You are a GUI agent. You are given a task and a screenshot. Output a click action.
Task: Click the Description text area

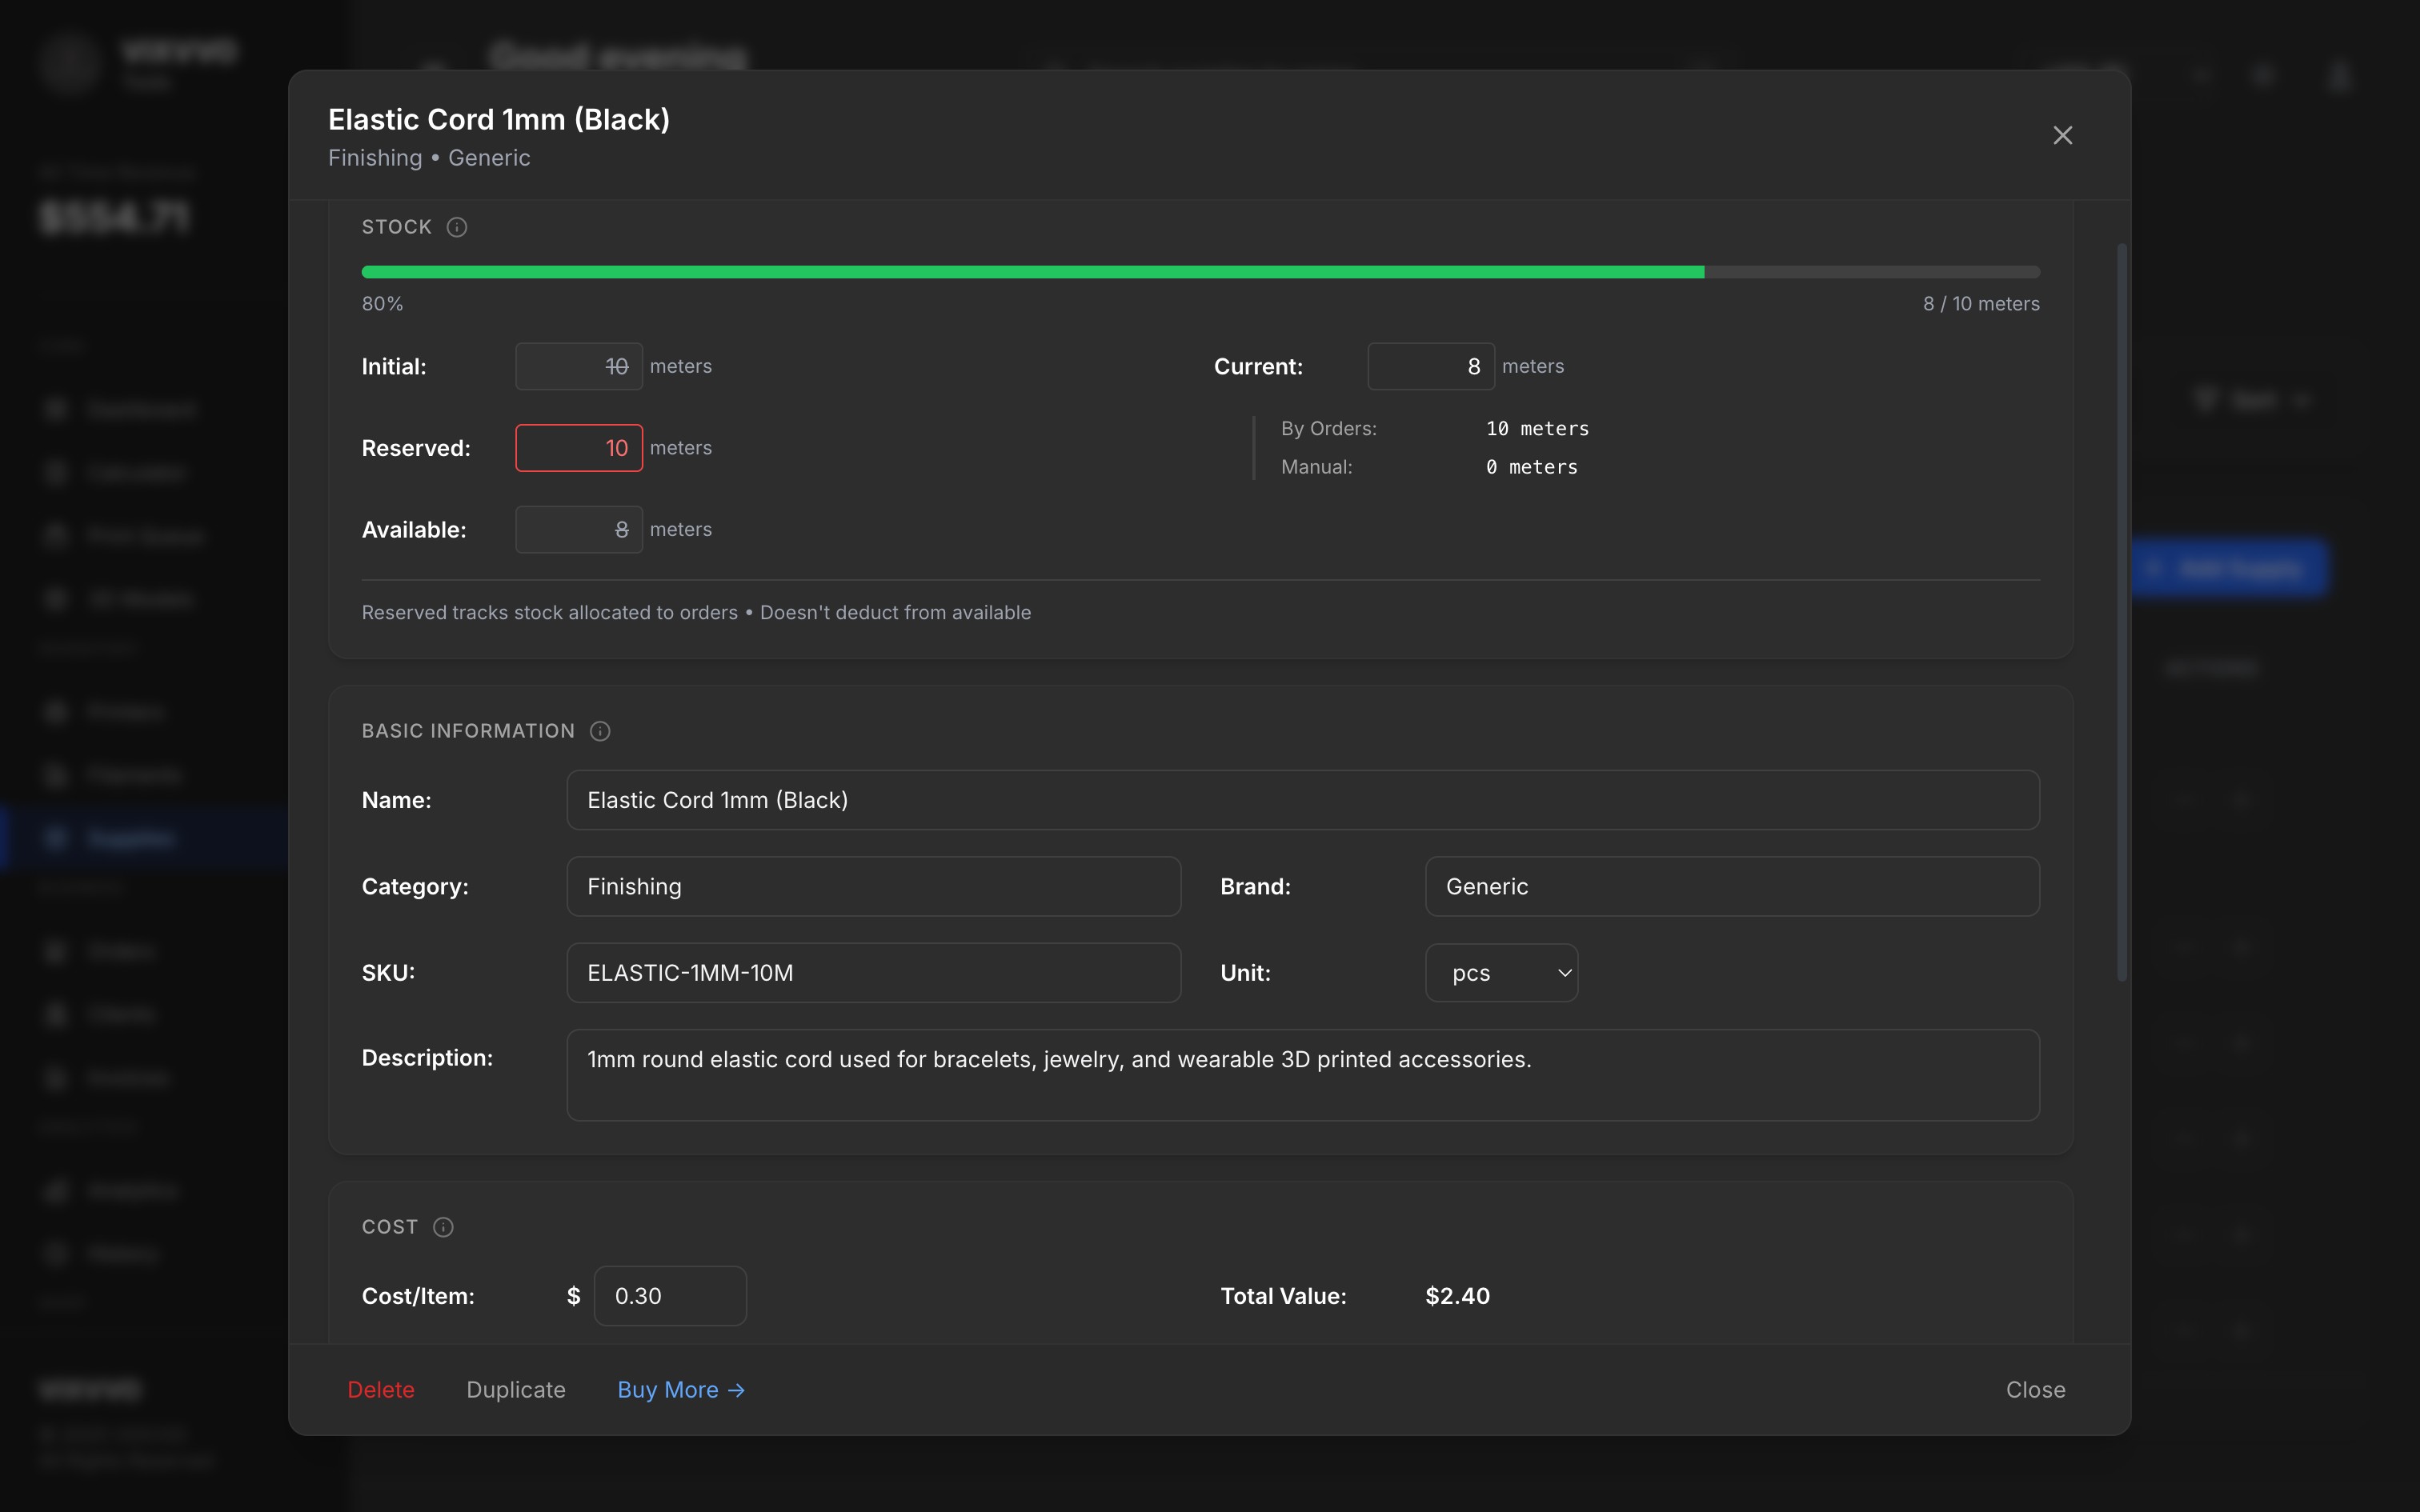[1302, 1075]
